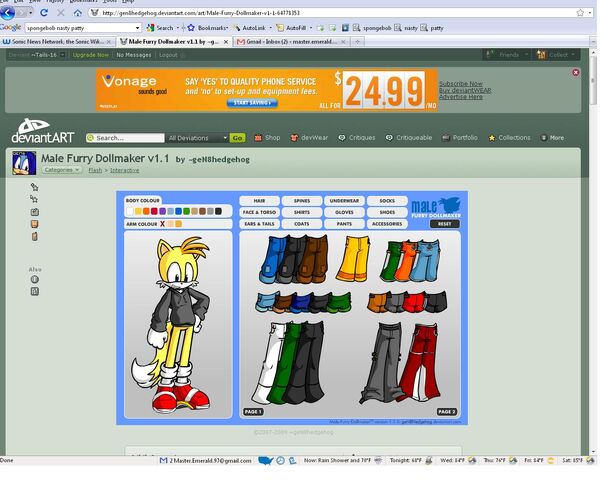600x480 pixels.
Task: Click the first sidebar icon below the title
Action: 34,187
